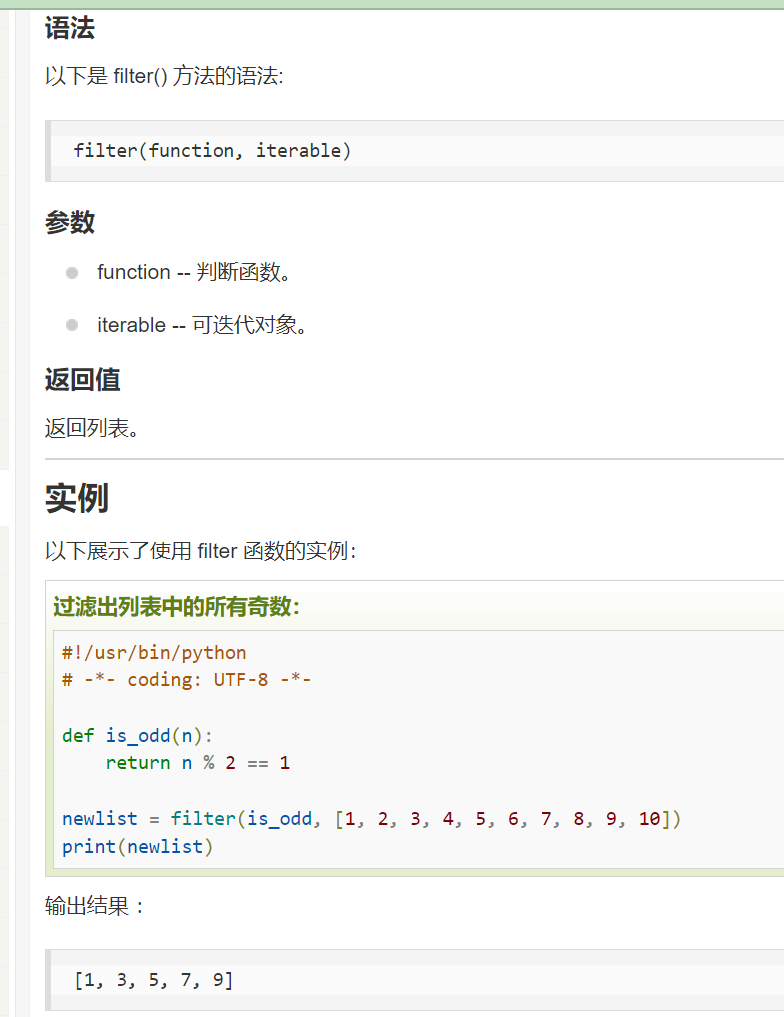Click the 实例 section heading
This screenshot has height=1017, width=784.
pos(77,498)
